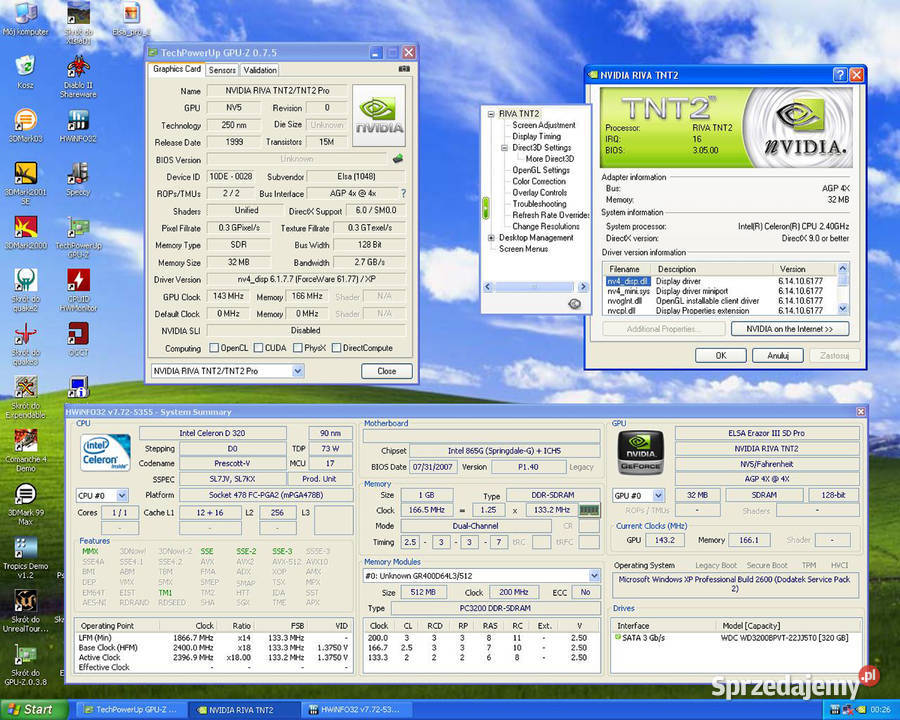
Task: Expand the Desktop Management tree node
Action: click(491, 238)
